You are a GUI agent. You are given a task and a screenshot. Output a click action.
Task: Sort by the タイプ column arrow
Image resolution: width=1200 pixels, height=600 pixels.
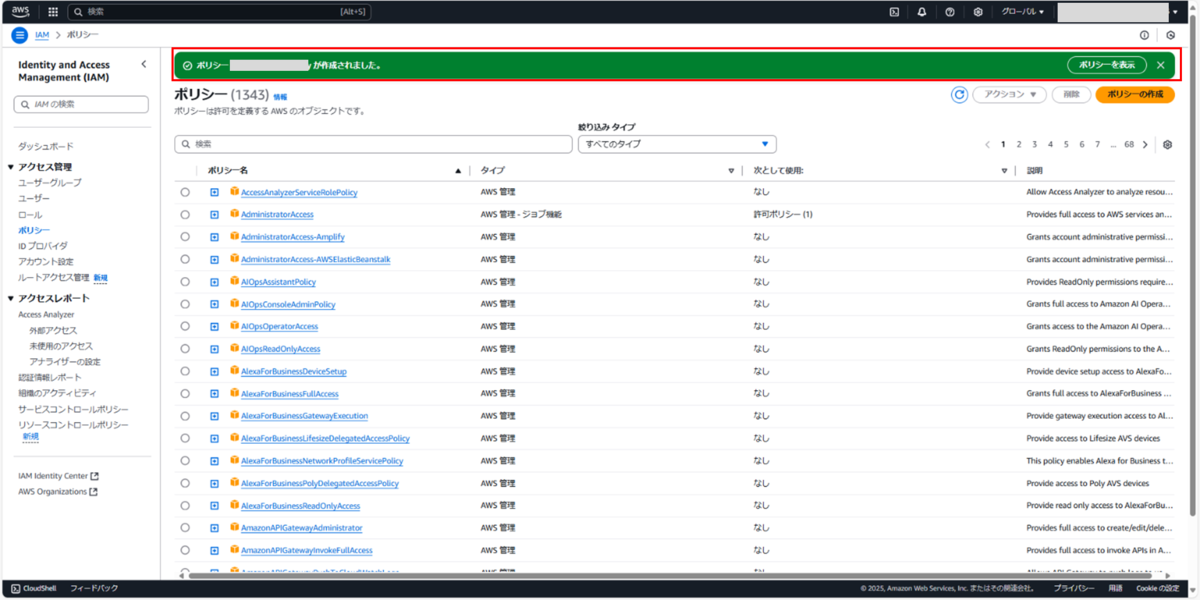click(731, 171)
